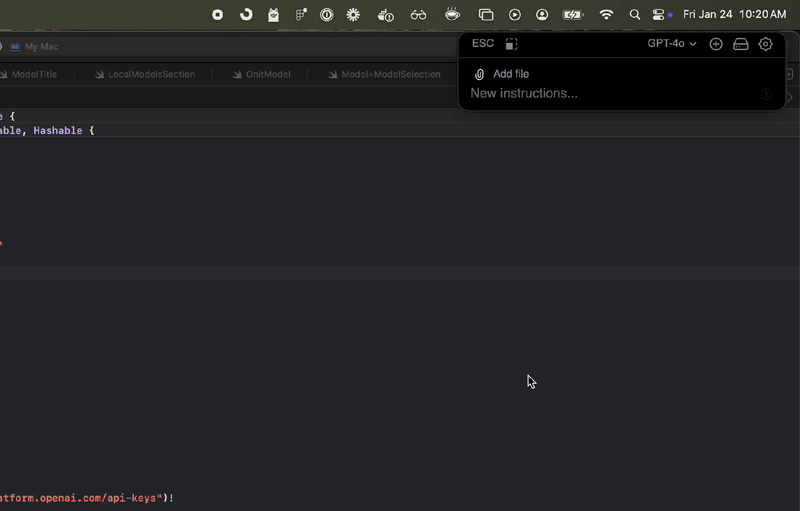Click the screen recording status icon

point(218,15)
